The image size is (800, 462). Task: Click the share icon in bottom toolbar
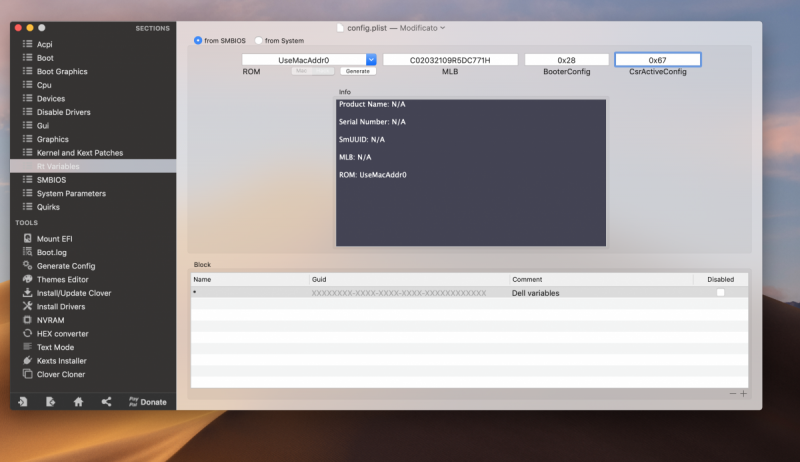[106, 402]
